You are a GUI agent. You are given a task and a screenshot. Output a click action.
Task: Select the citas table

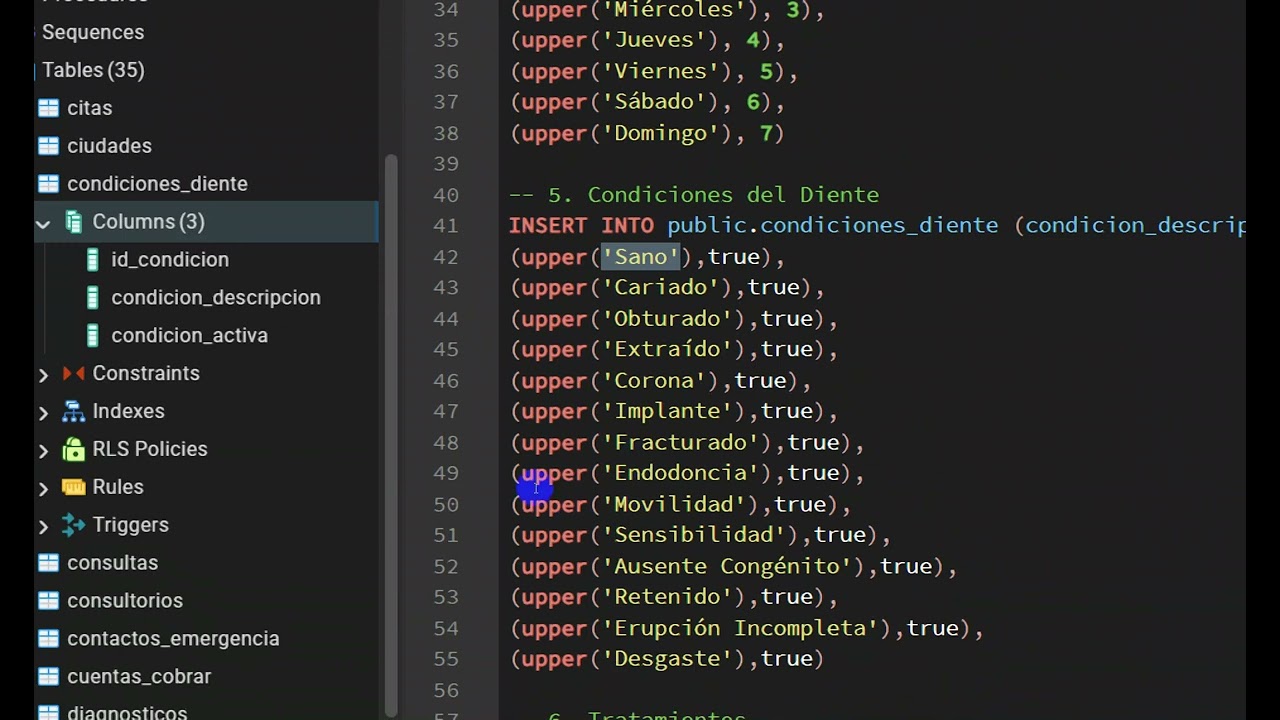pos(89,108)
